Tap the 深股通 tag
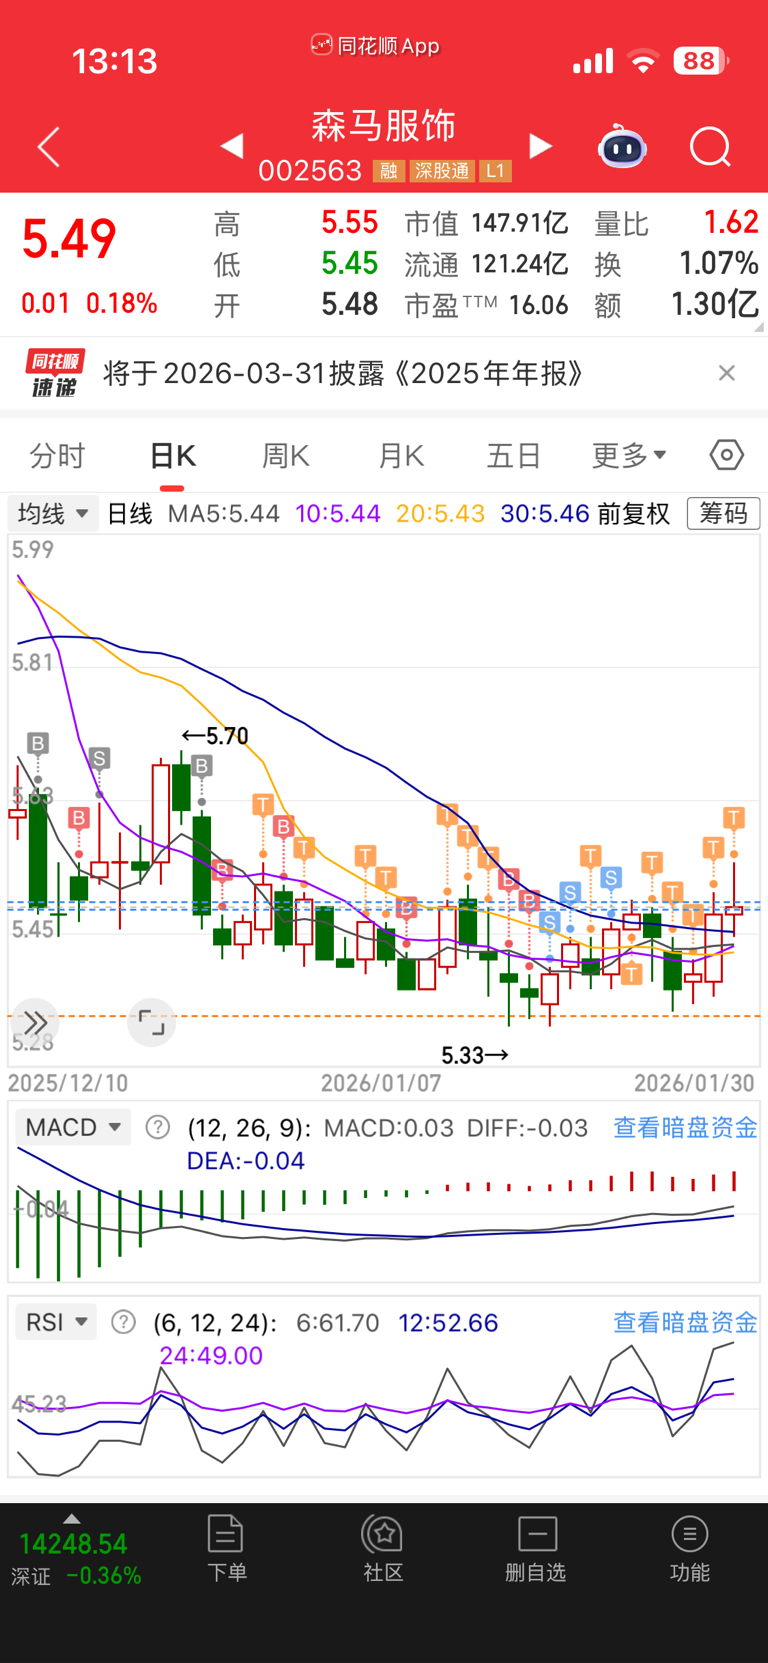 point(441,171)
